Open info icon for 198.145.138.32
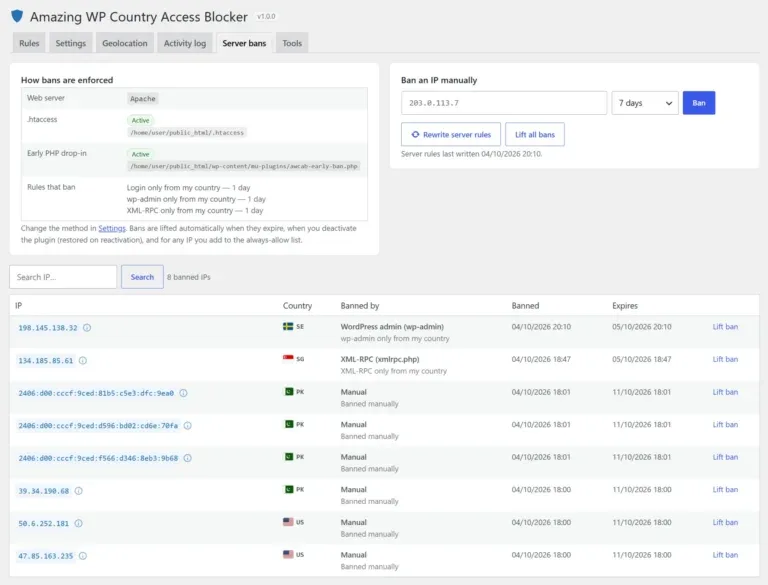Screen dimensions: 768x585 click(87, 328)
